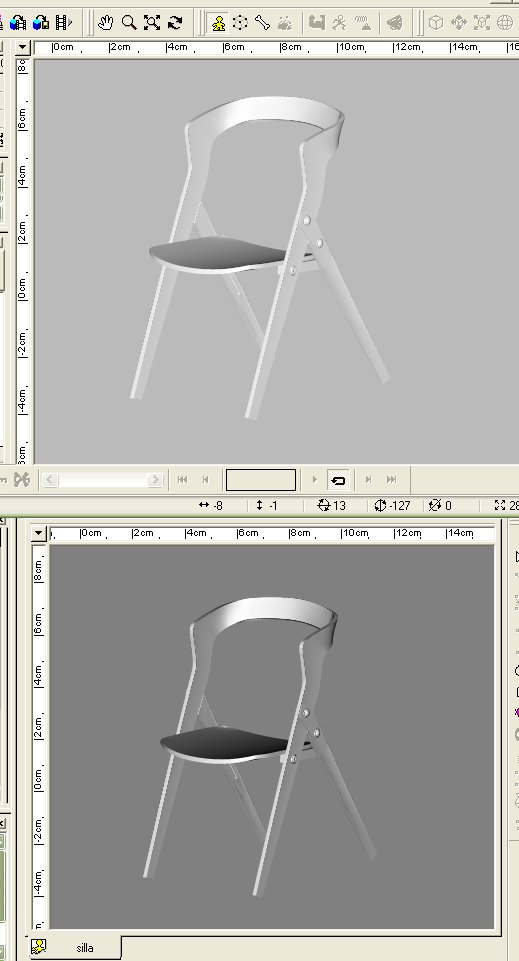
Task: Jump to the first animation frame
Action: (182, 479)
